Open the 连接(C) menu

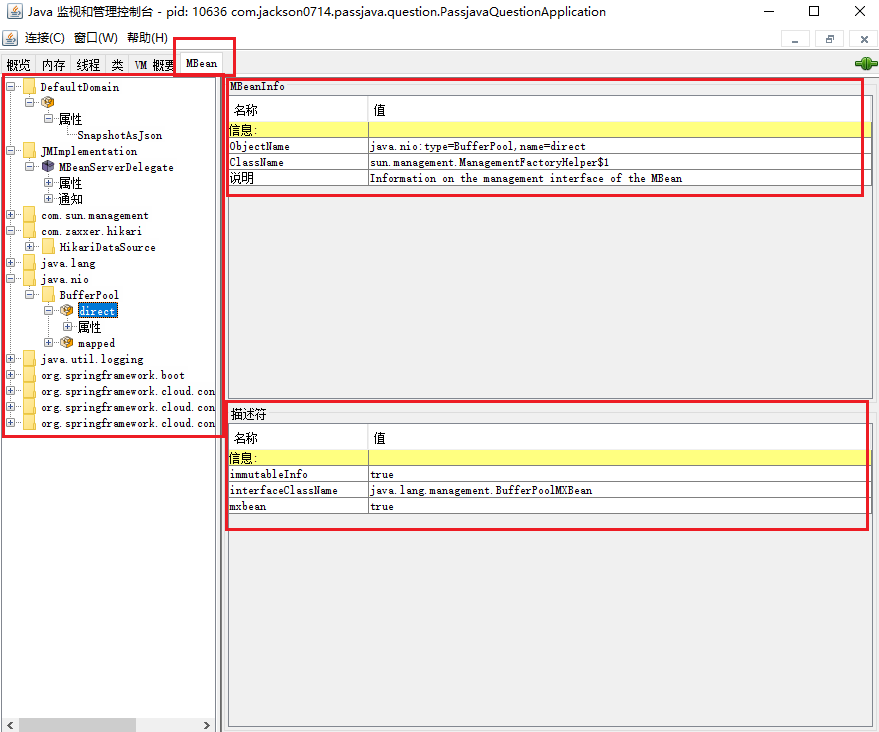coord(45,38)
